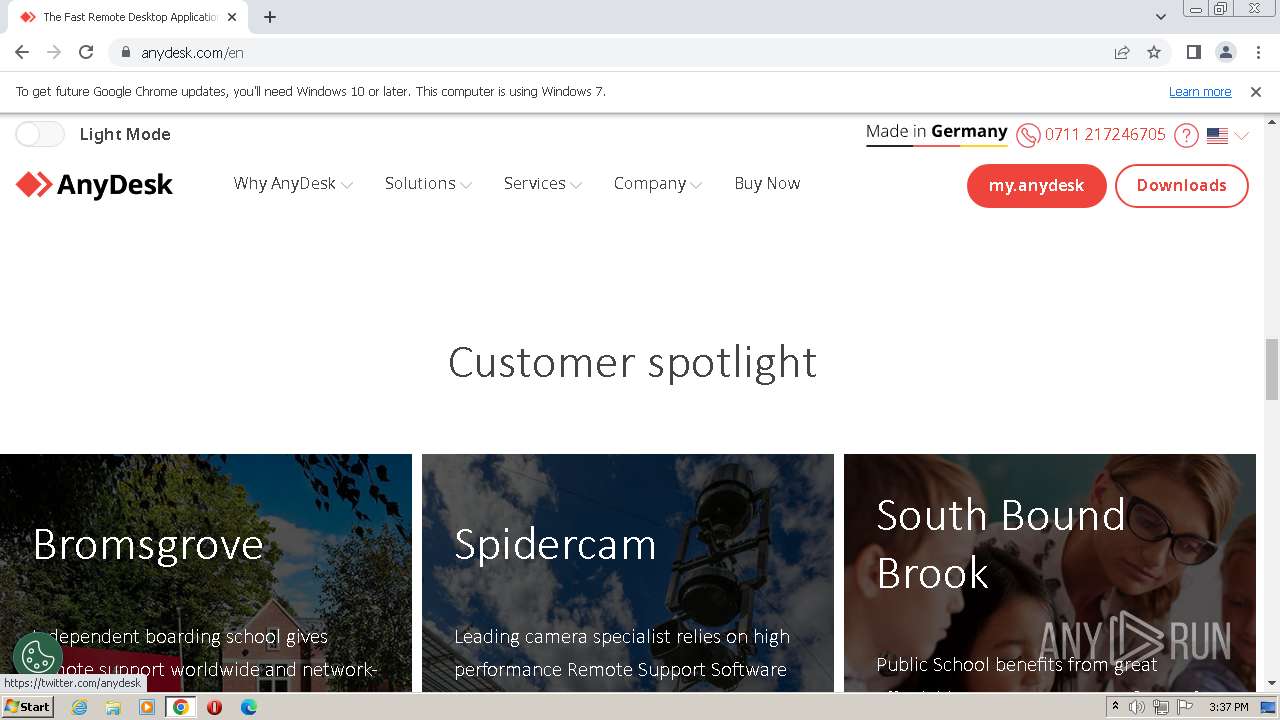Open the South Bound Brook card
Image resolution: width=1280 pixels, height=720 pixels.
tap(1050, 573)
